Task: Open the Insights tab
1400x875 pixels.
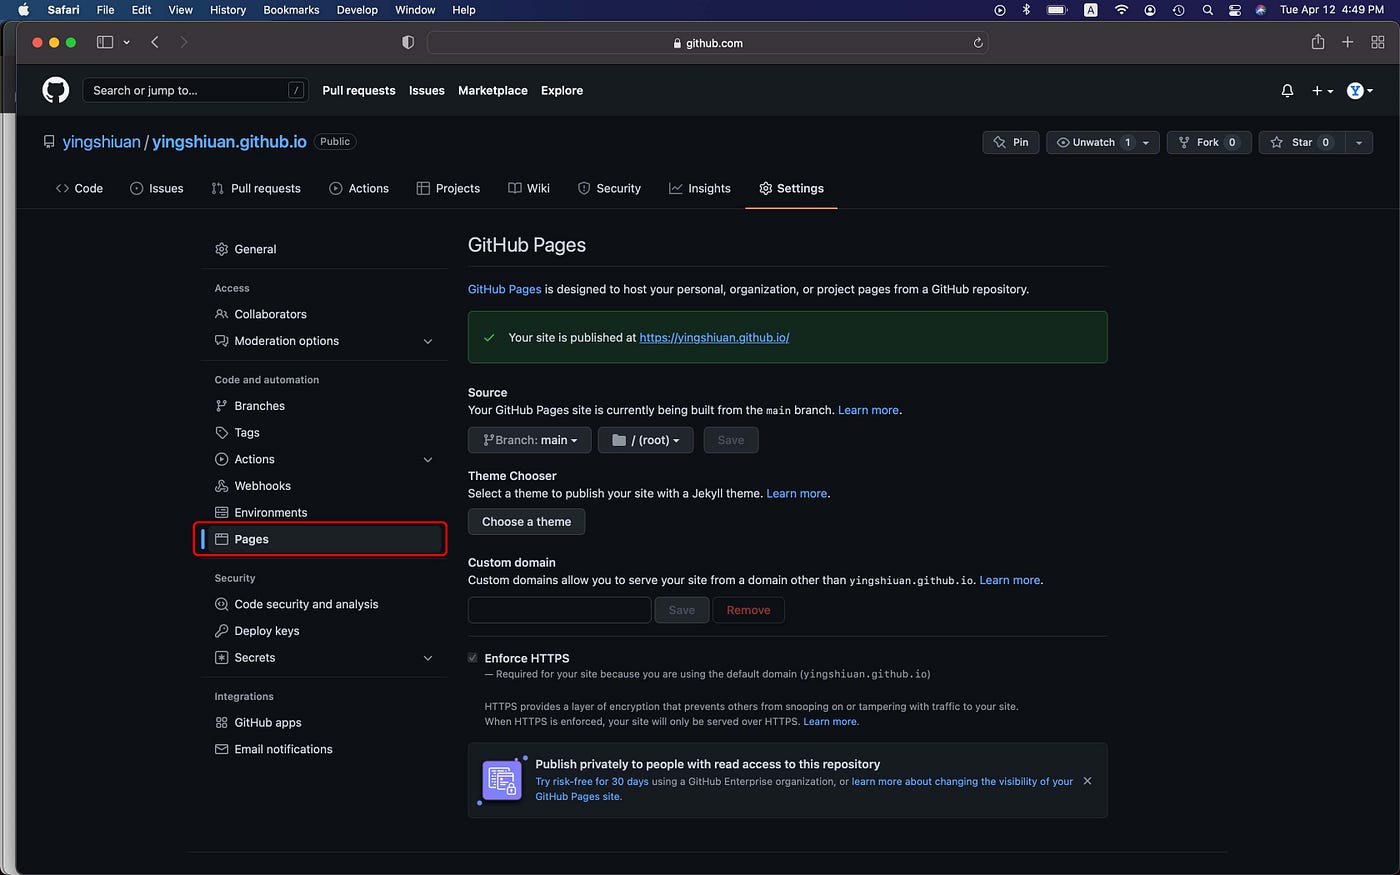Action: pyautogui.click(x=700, y=188)
